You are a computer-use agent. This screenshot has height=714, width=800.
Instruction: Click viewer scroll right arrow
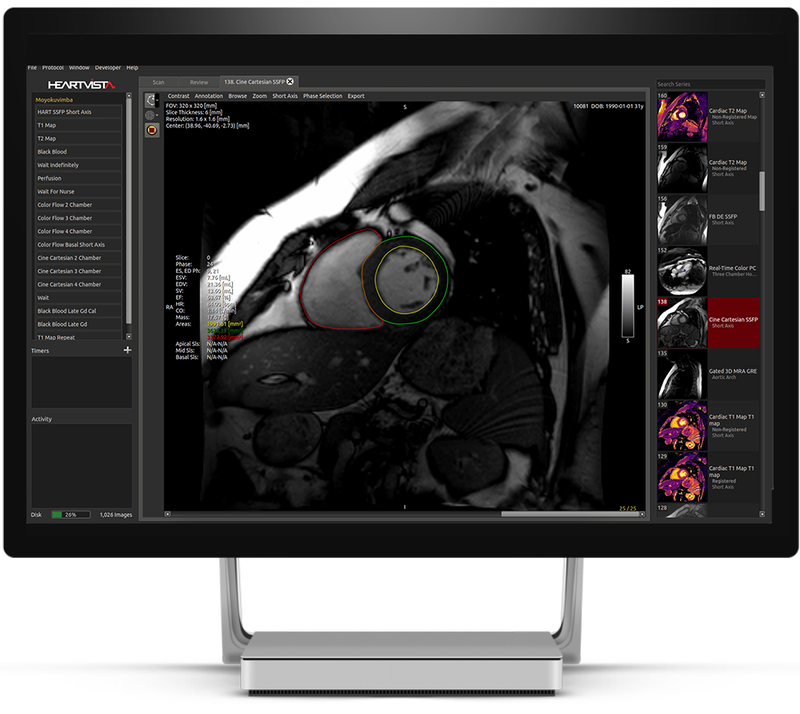pyautogui.click(x=642, y=514)
